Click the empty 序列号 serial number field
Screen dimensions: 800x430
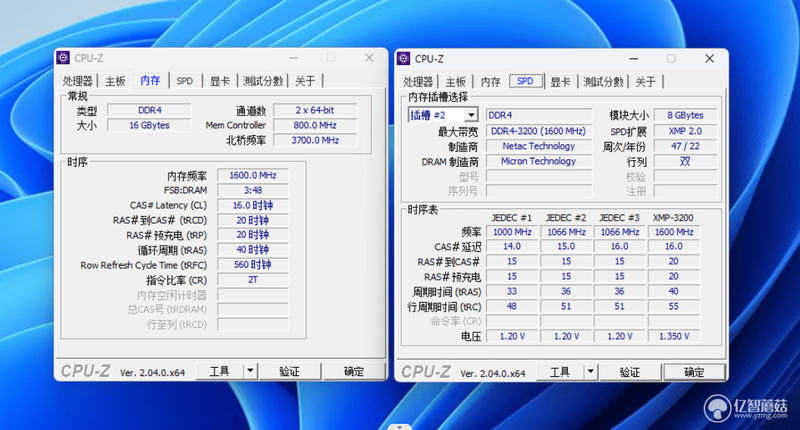[x=539, y=191]
